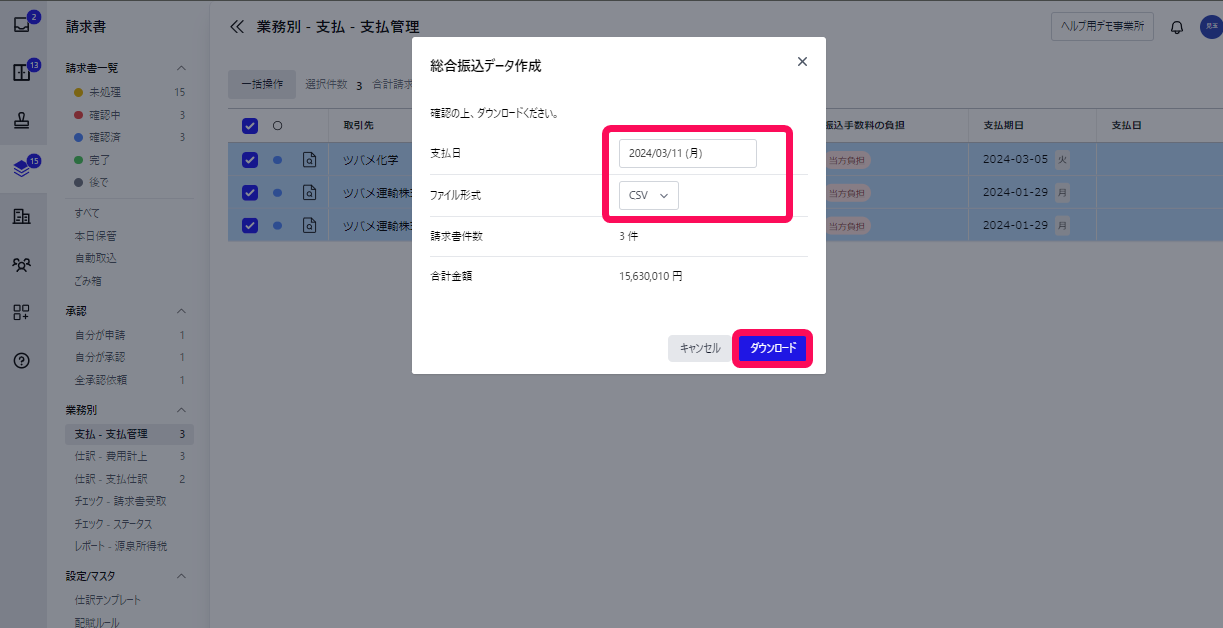This screenshot has width=1223, height=628.
Task: Open the building company icon in left rail
Action: pos(22,216)
